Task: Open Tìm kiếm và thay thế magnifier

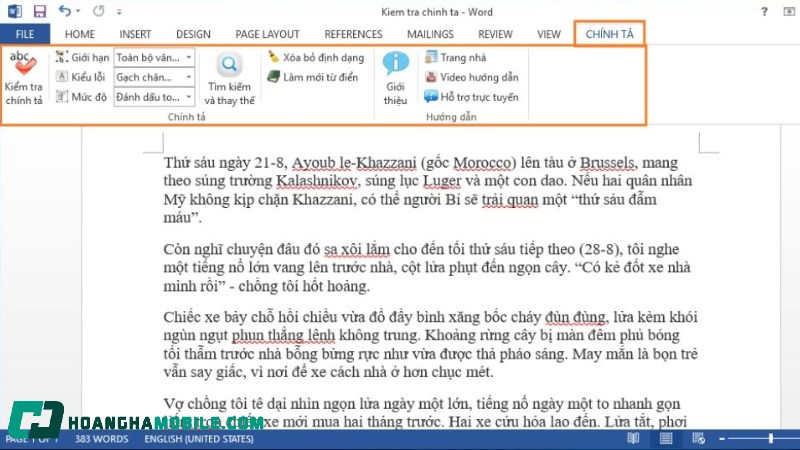Action: [229, 65]
